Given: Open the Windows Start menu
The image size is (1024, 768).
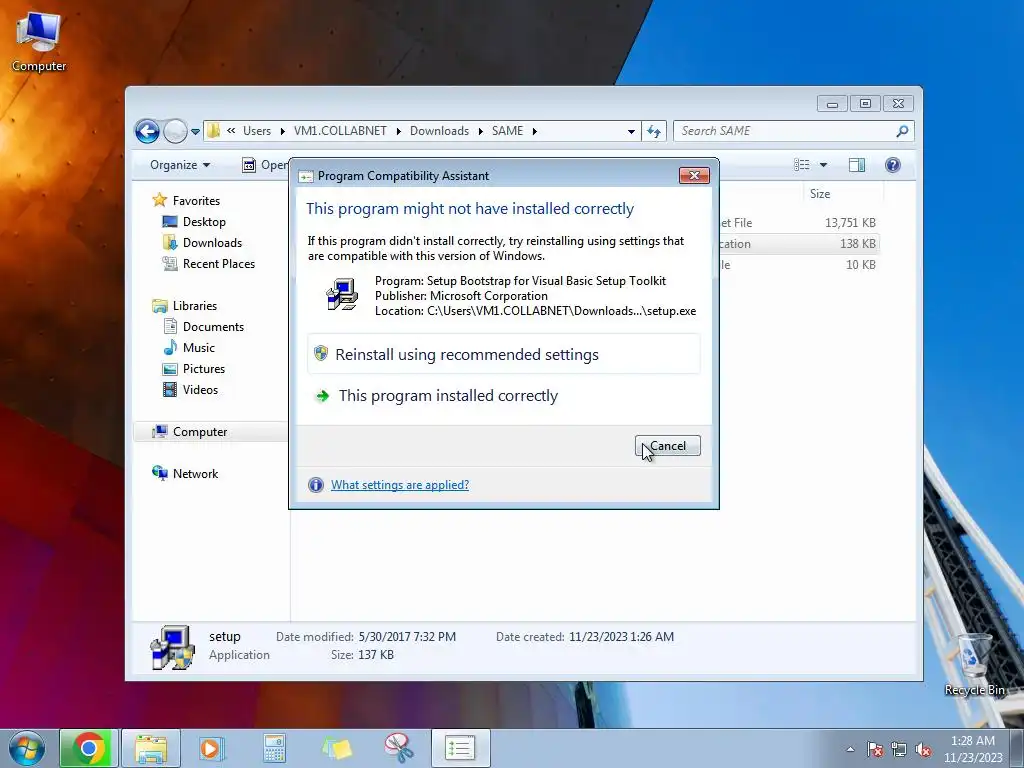Looking at the screenshot, I should pyautogui.click(x=27, y=748).
